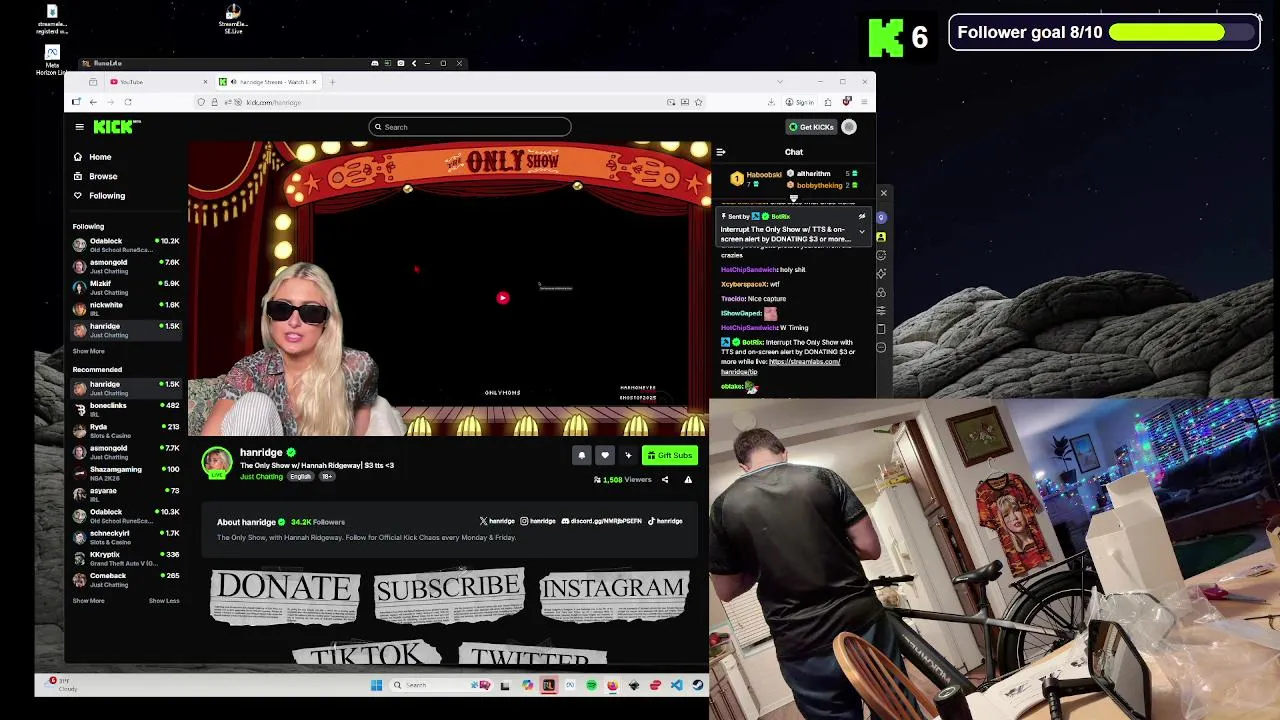Switch to the YouTube browser tab
This screenshot has height=720, width=1280.
coord(156,82)
